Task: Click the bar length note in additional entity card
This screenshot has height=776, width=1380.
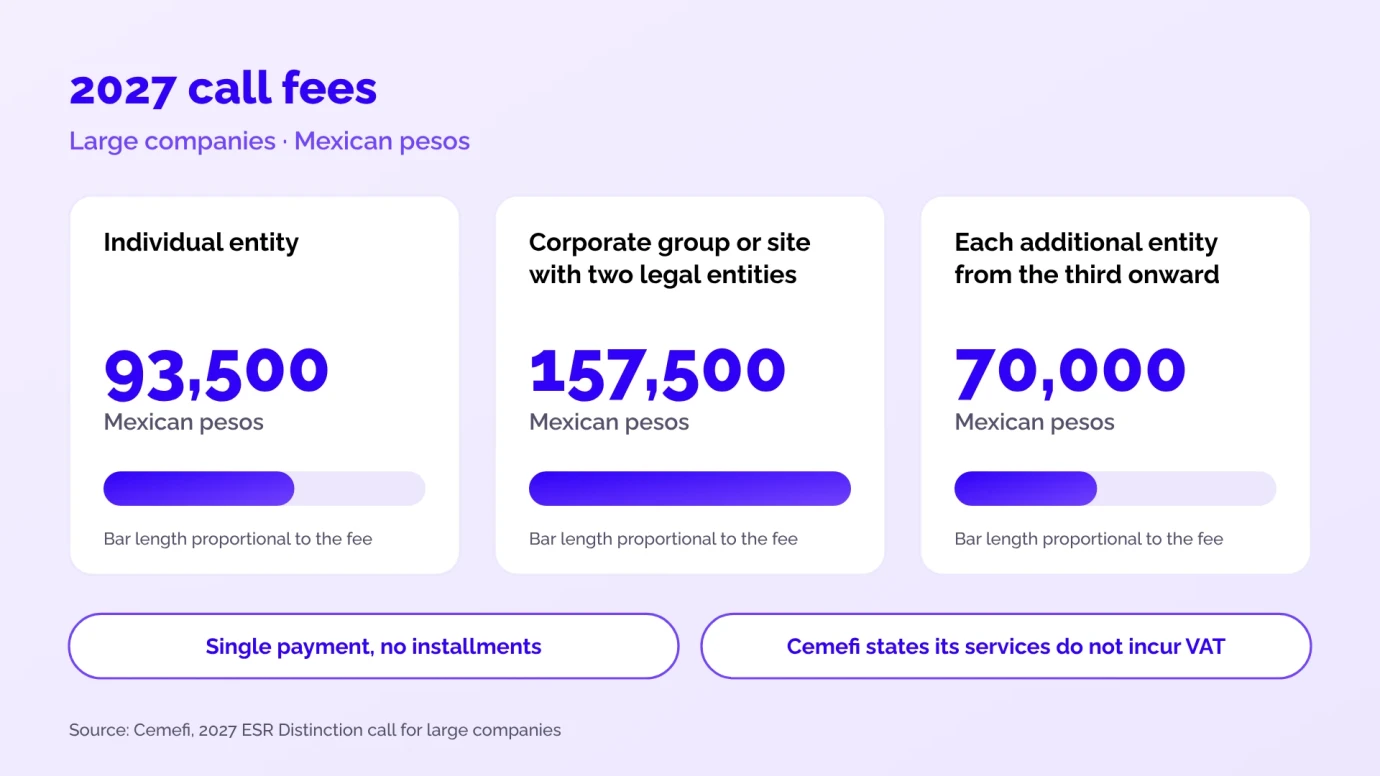Action: tap(1089, 539)
